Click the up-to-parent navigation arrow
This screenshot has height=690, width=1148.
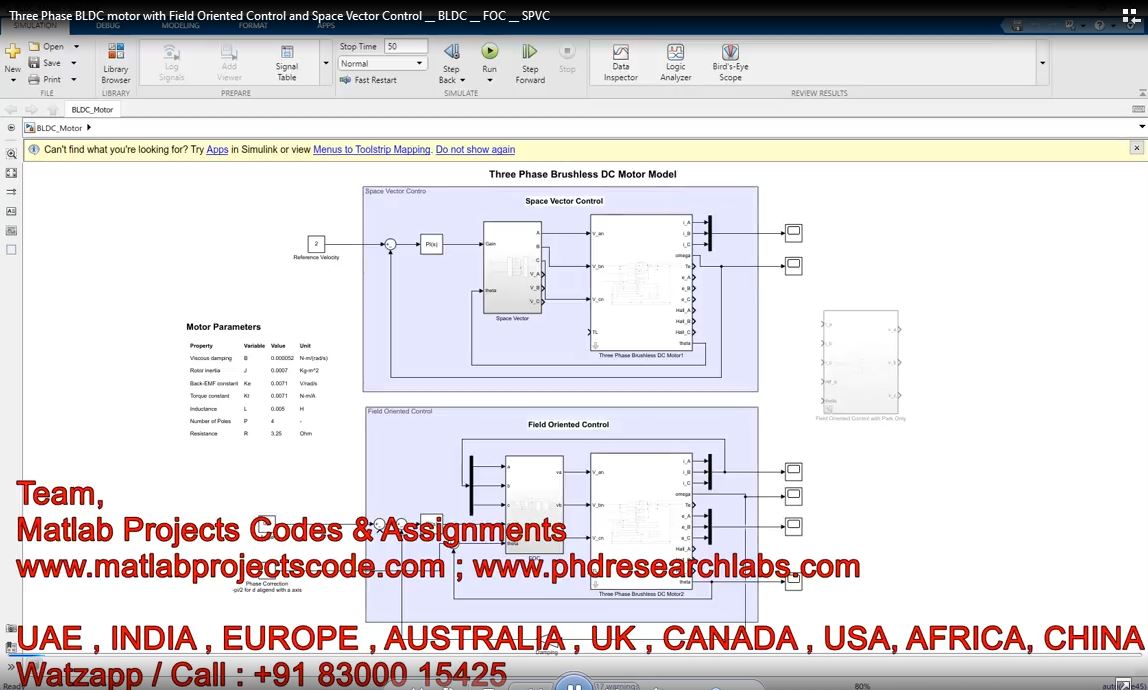click(x=52, y=110)
